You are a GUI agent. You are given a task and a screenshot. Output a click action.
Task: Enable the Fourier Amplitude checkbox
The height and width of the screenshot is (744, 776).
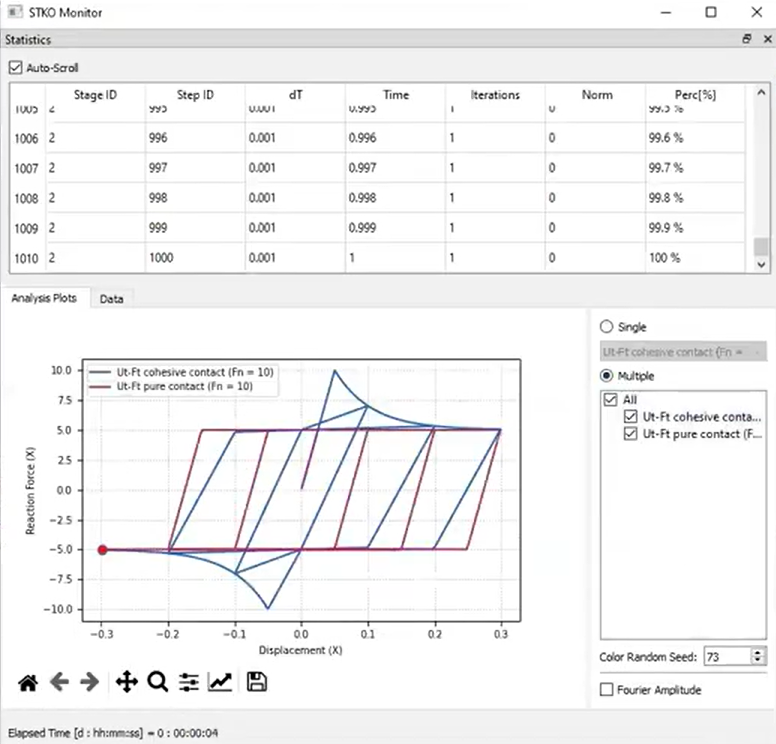pyautogui.click(x=606, y=690)
